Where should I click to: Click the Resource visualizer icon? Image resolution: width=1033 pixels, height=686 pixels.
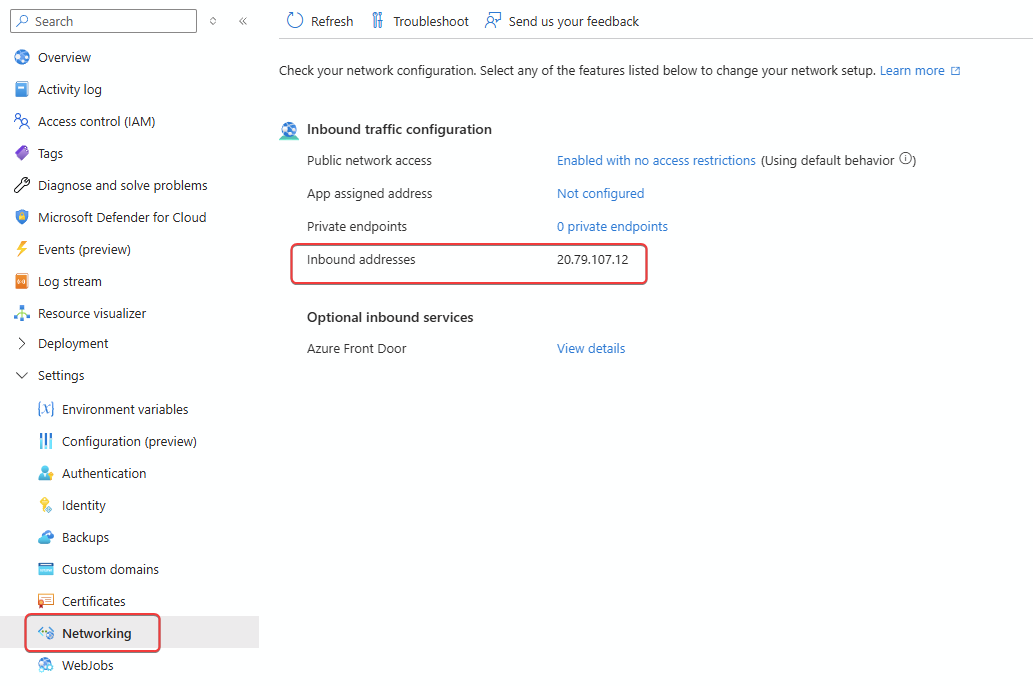click(x=22, y=313)
